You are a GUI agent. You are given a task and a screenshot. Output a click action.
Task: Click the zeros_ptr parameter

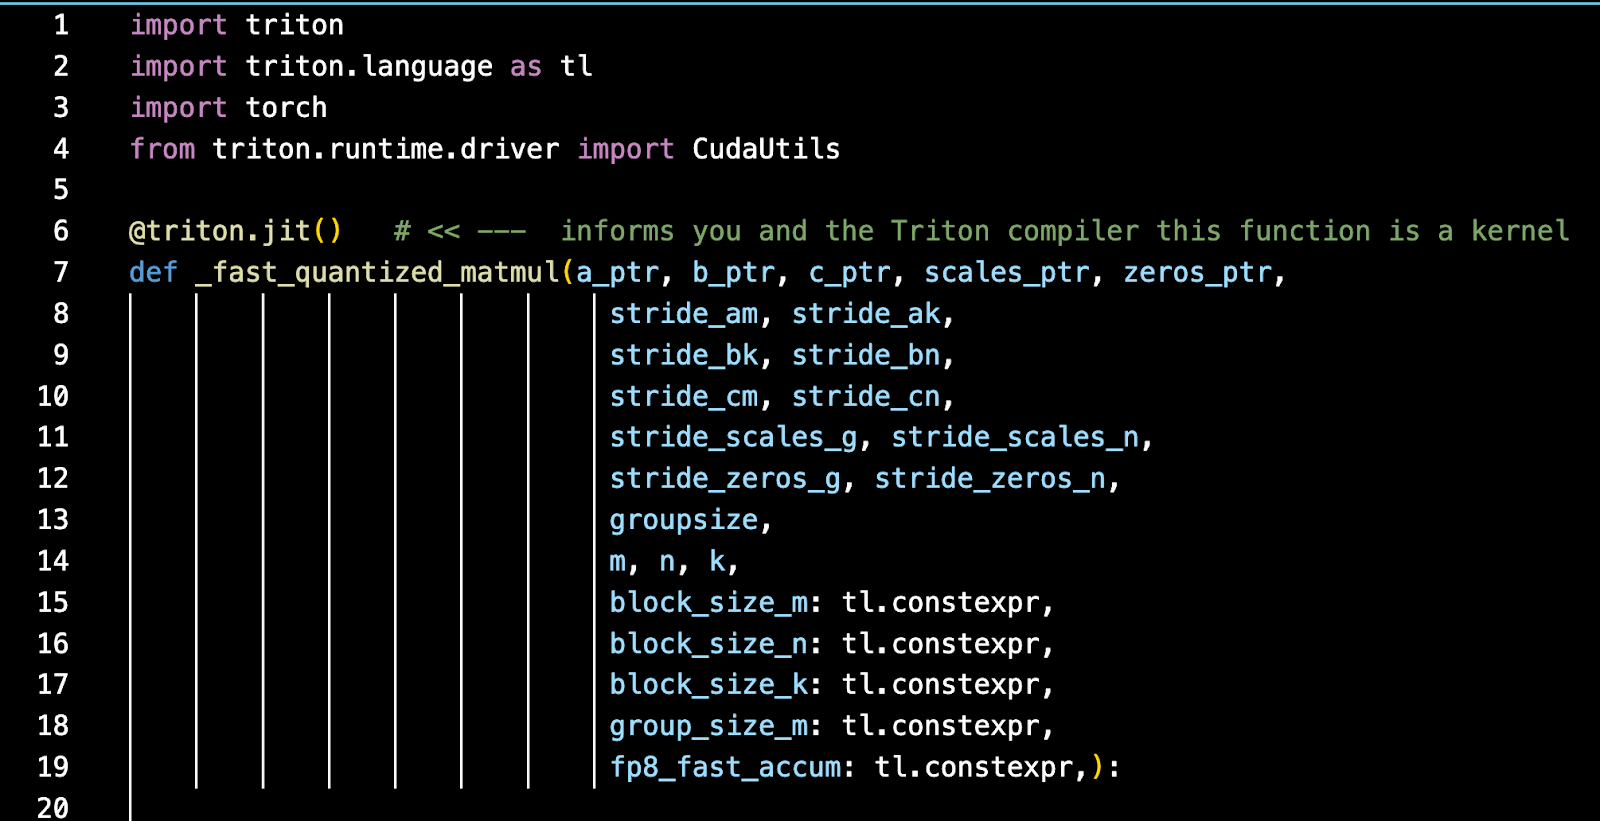1196,272
